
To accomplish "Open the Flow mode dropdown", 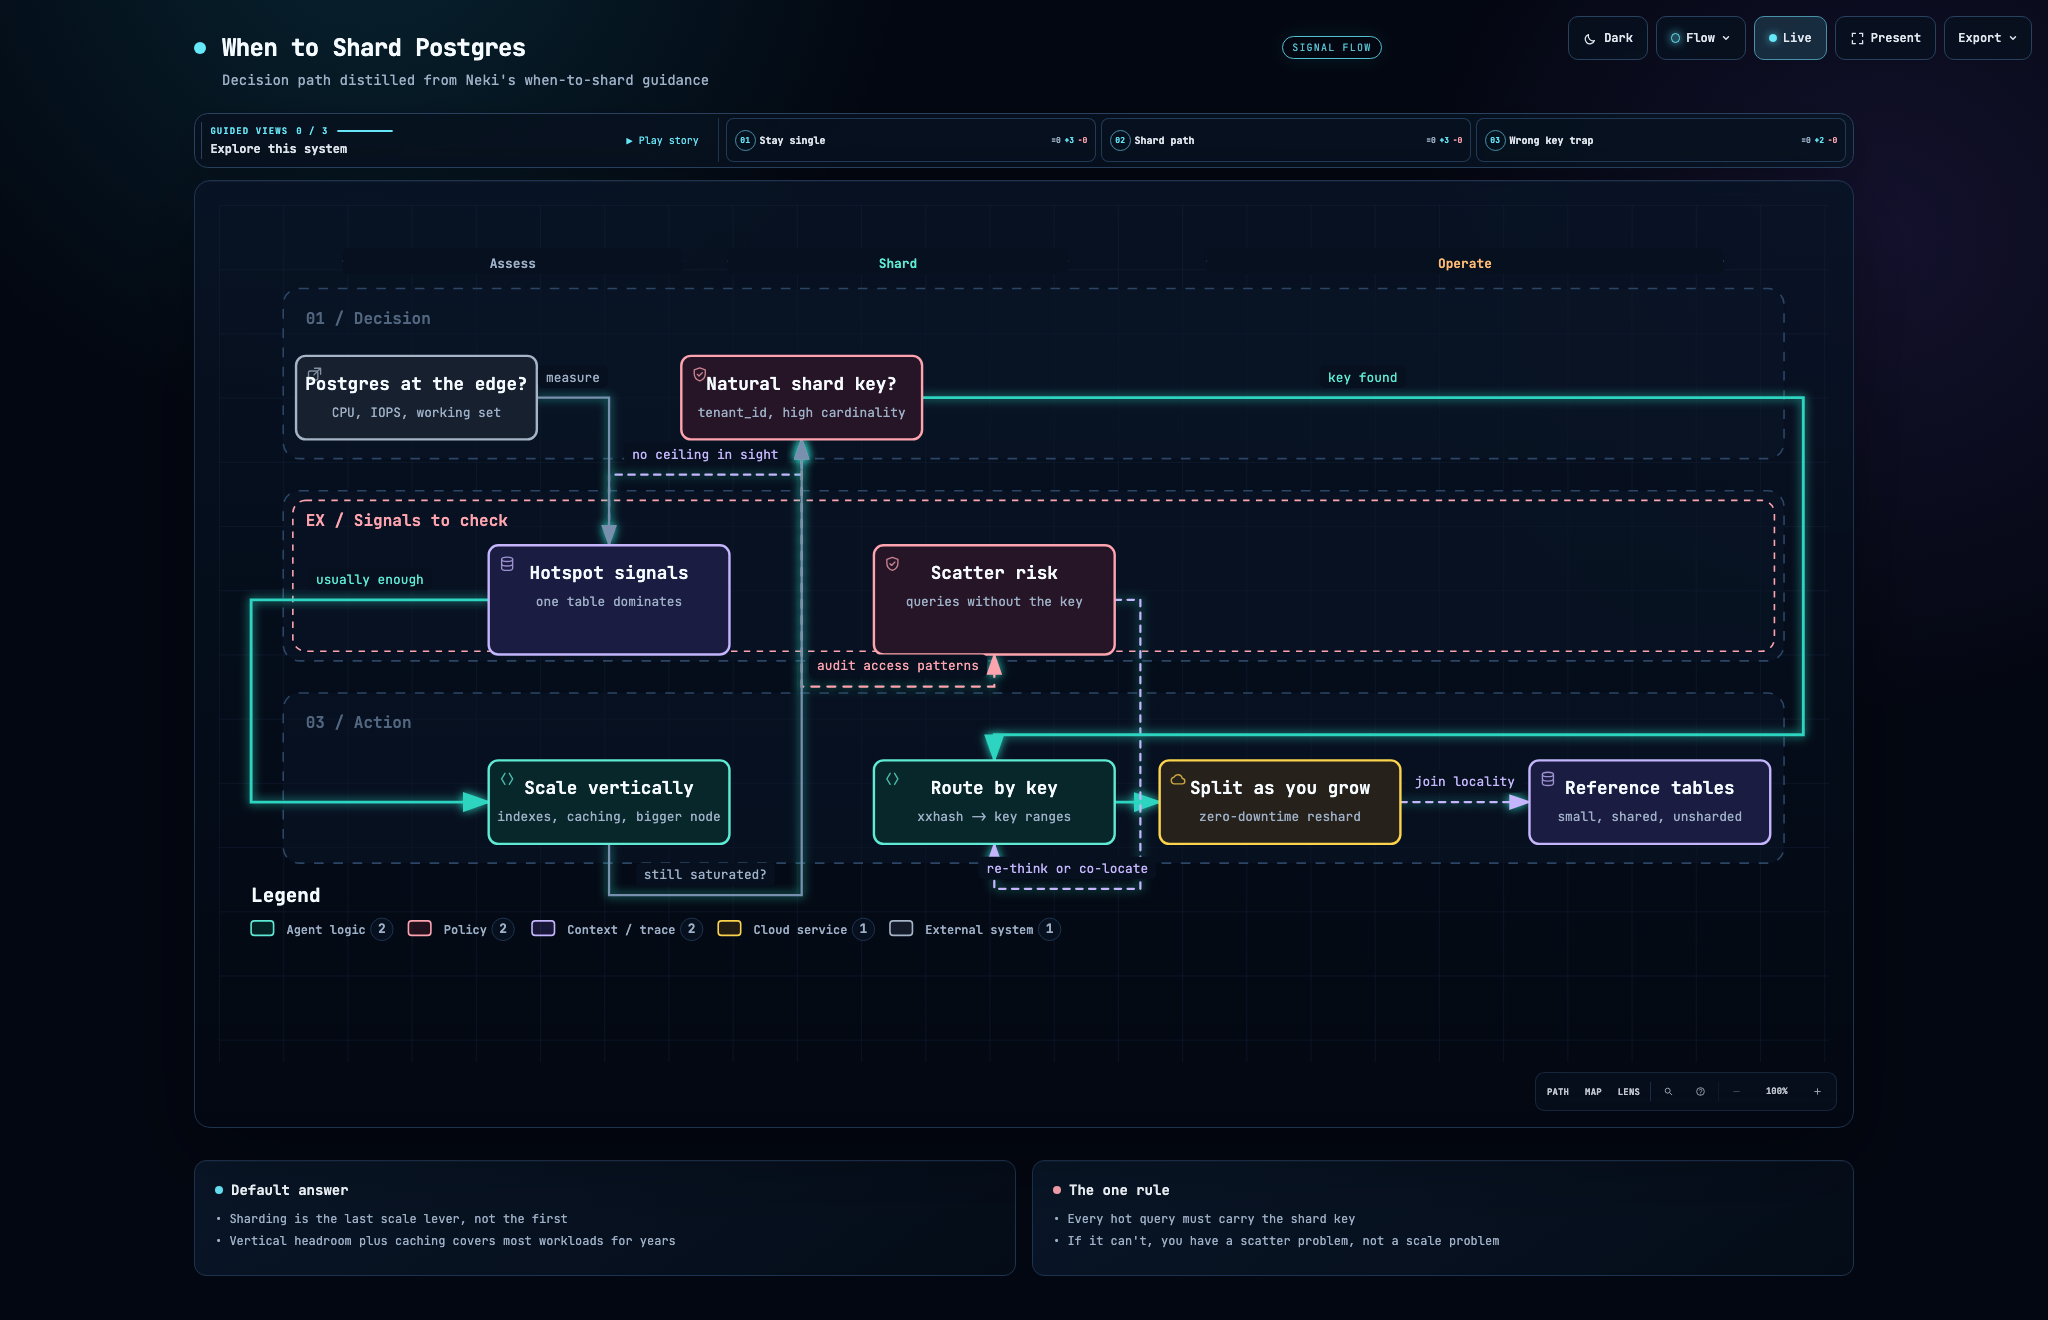I will (1700, 38).
